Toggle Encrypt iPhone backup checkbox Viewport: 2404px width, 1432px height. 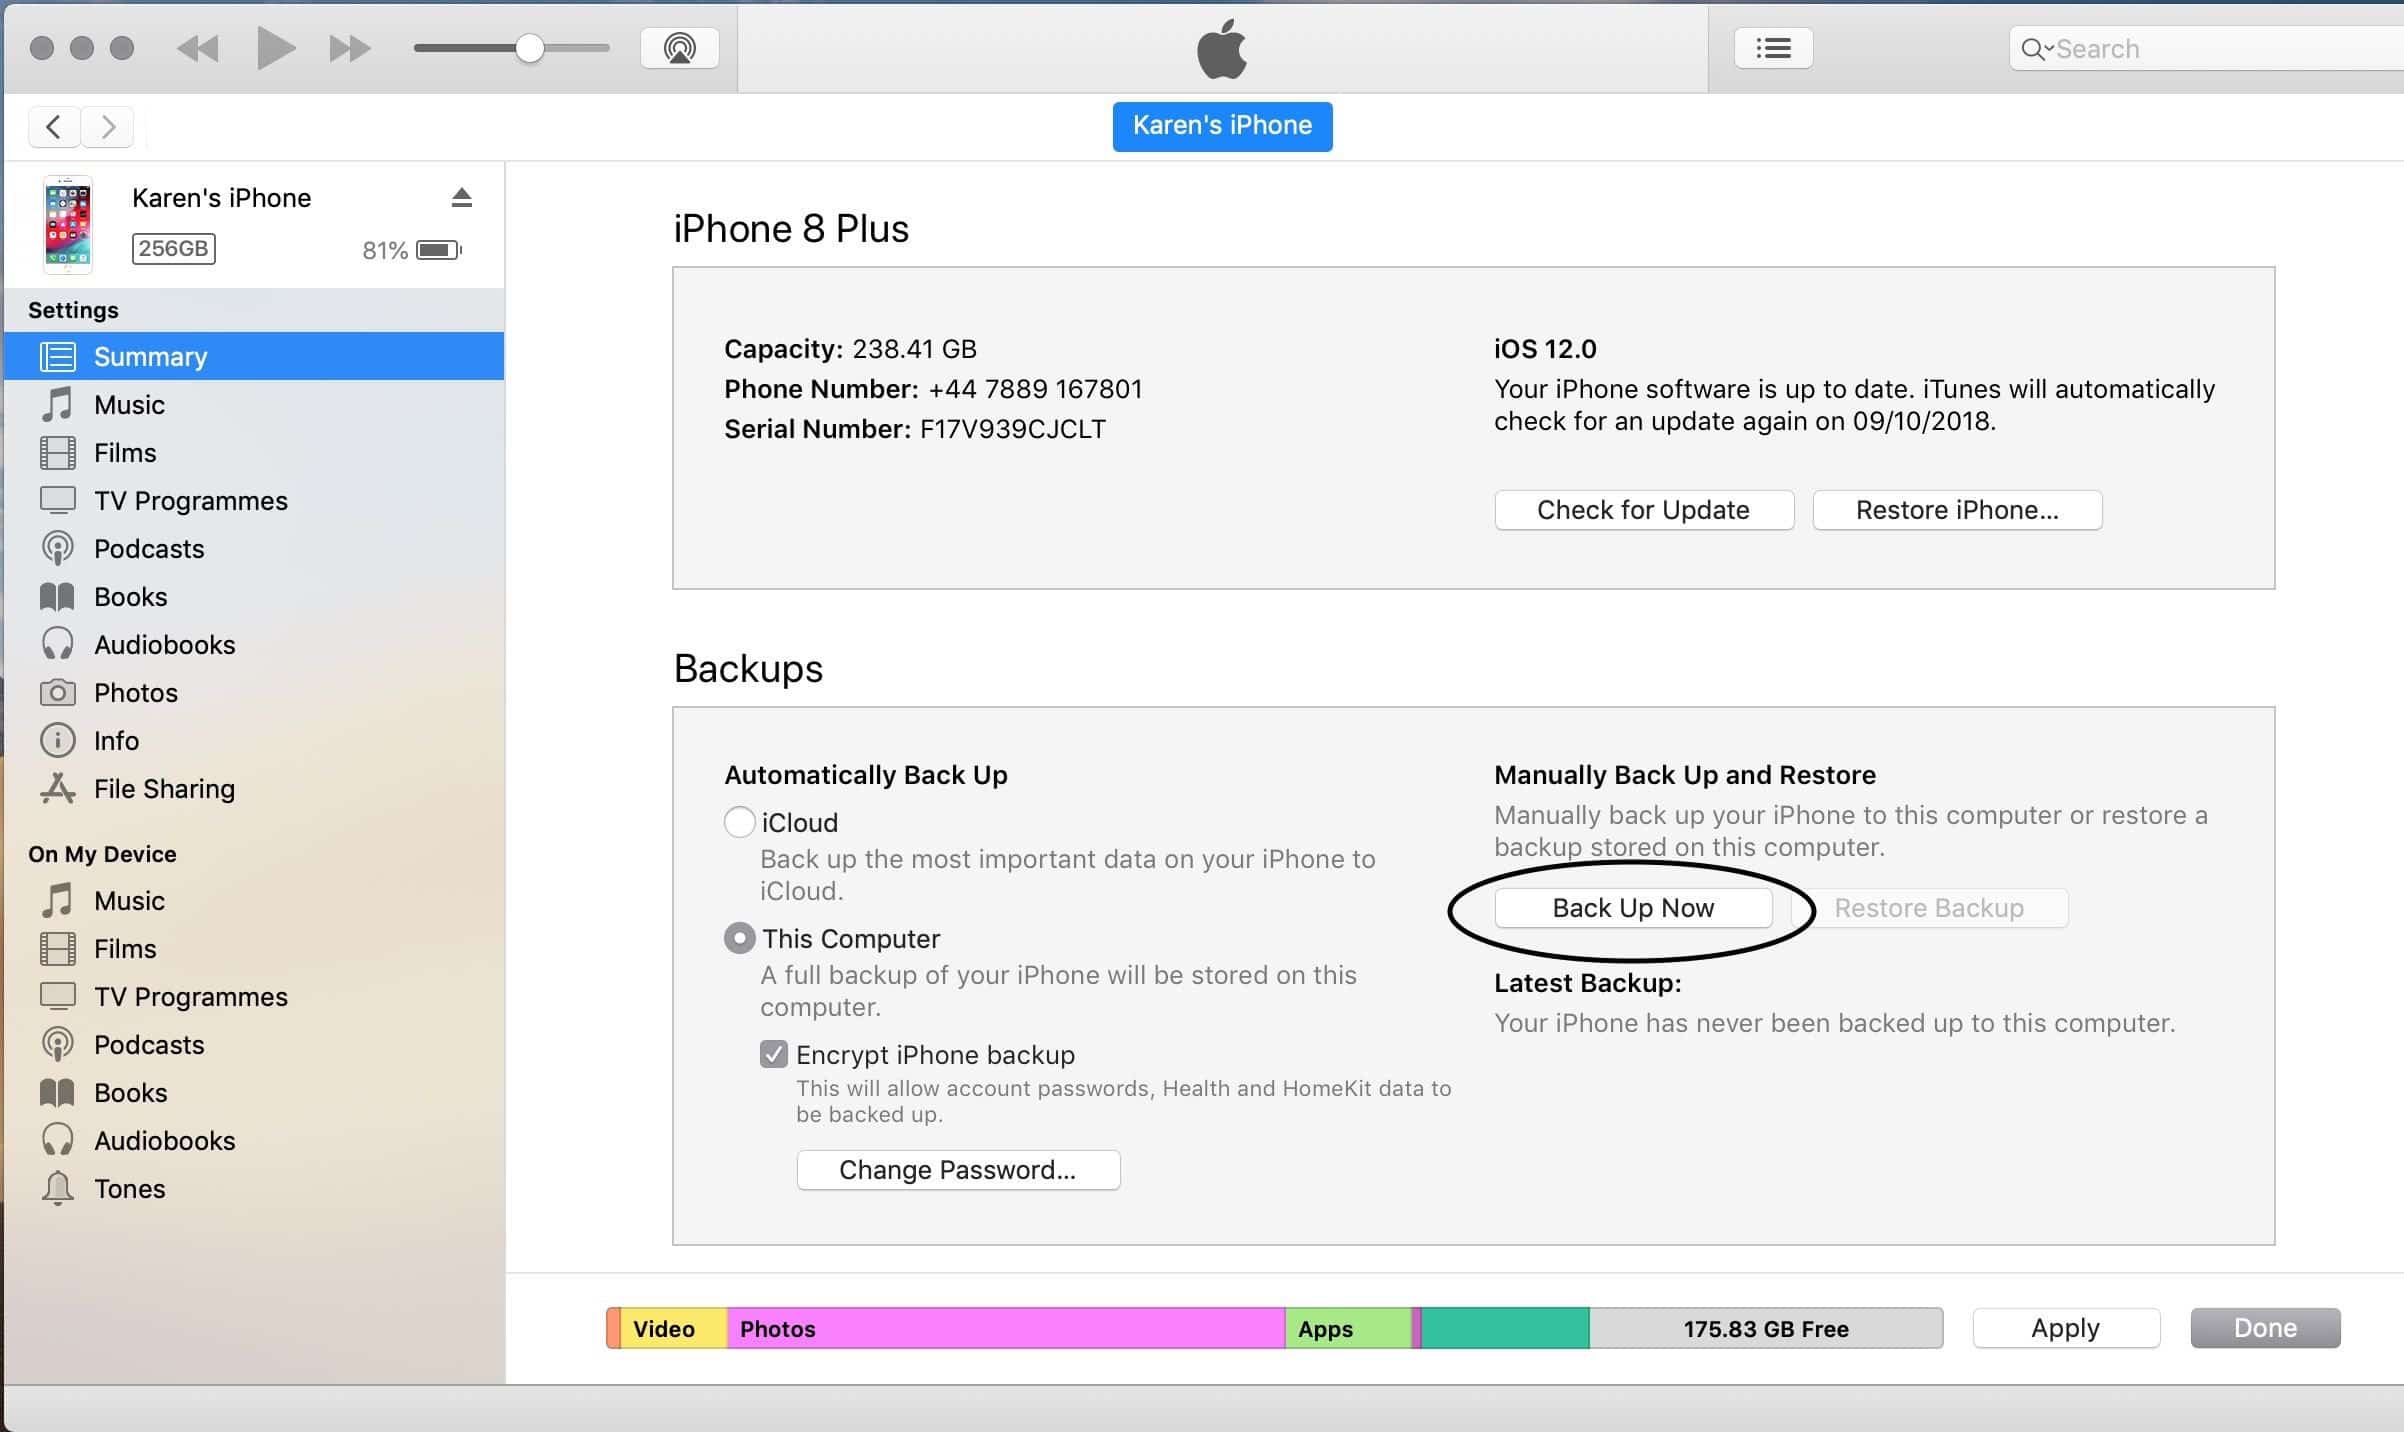(x=772, y=1054)
